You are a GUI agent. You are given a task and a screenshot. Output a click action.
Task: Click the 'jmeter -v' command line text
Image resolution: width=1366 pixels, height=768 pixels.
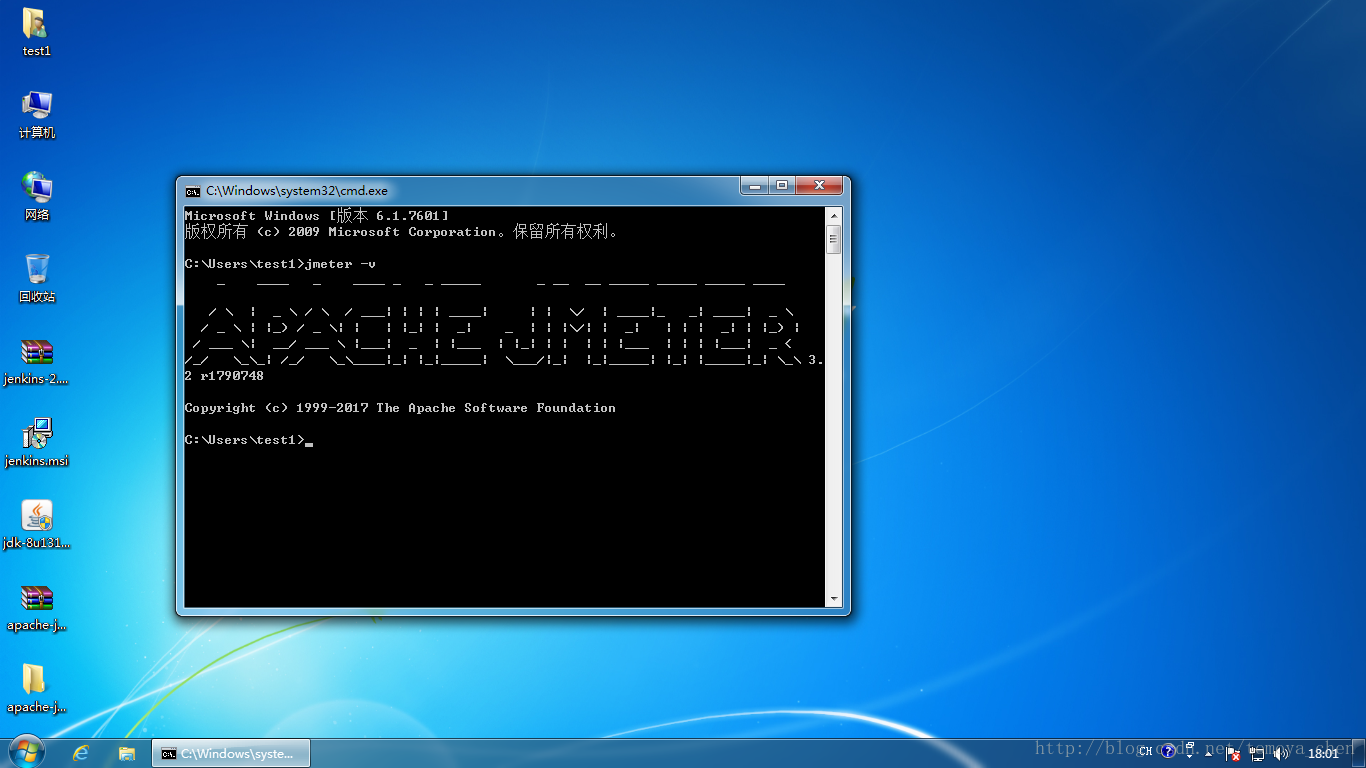click(x=341, y=264)
